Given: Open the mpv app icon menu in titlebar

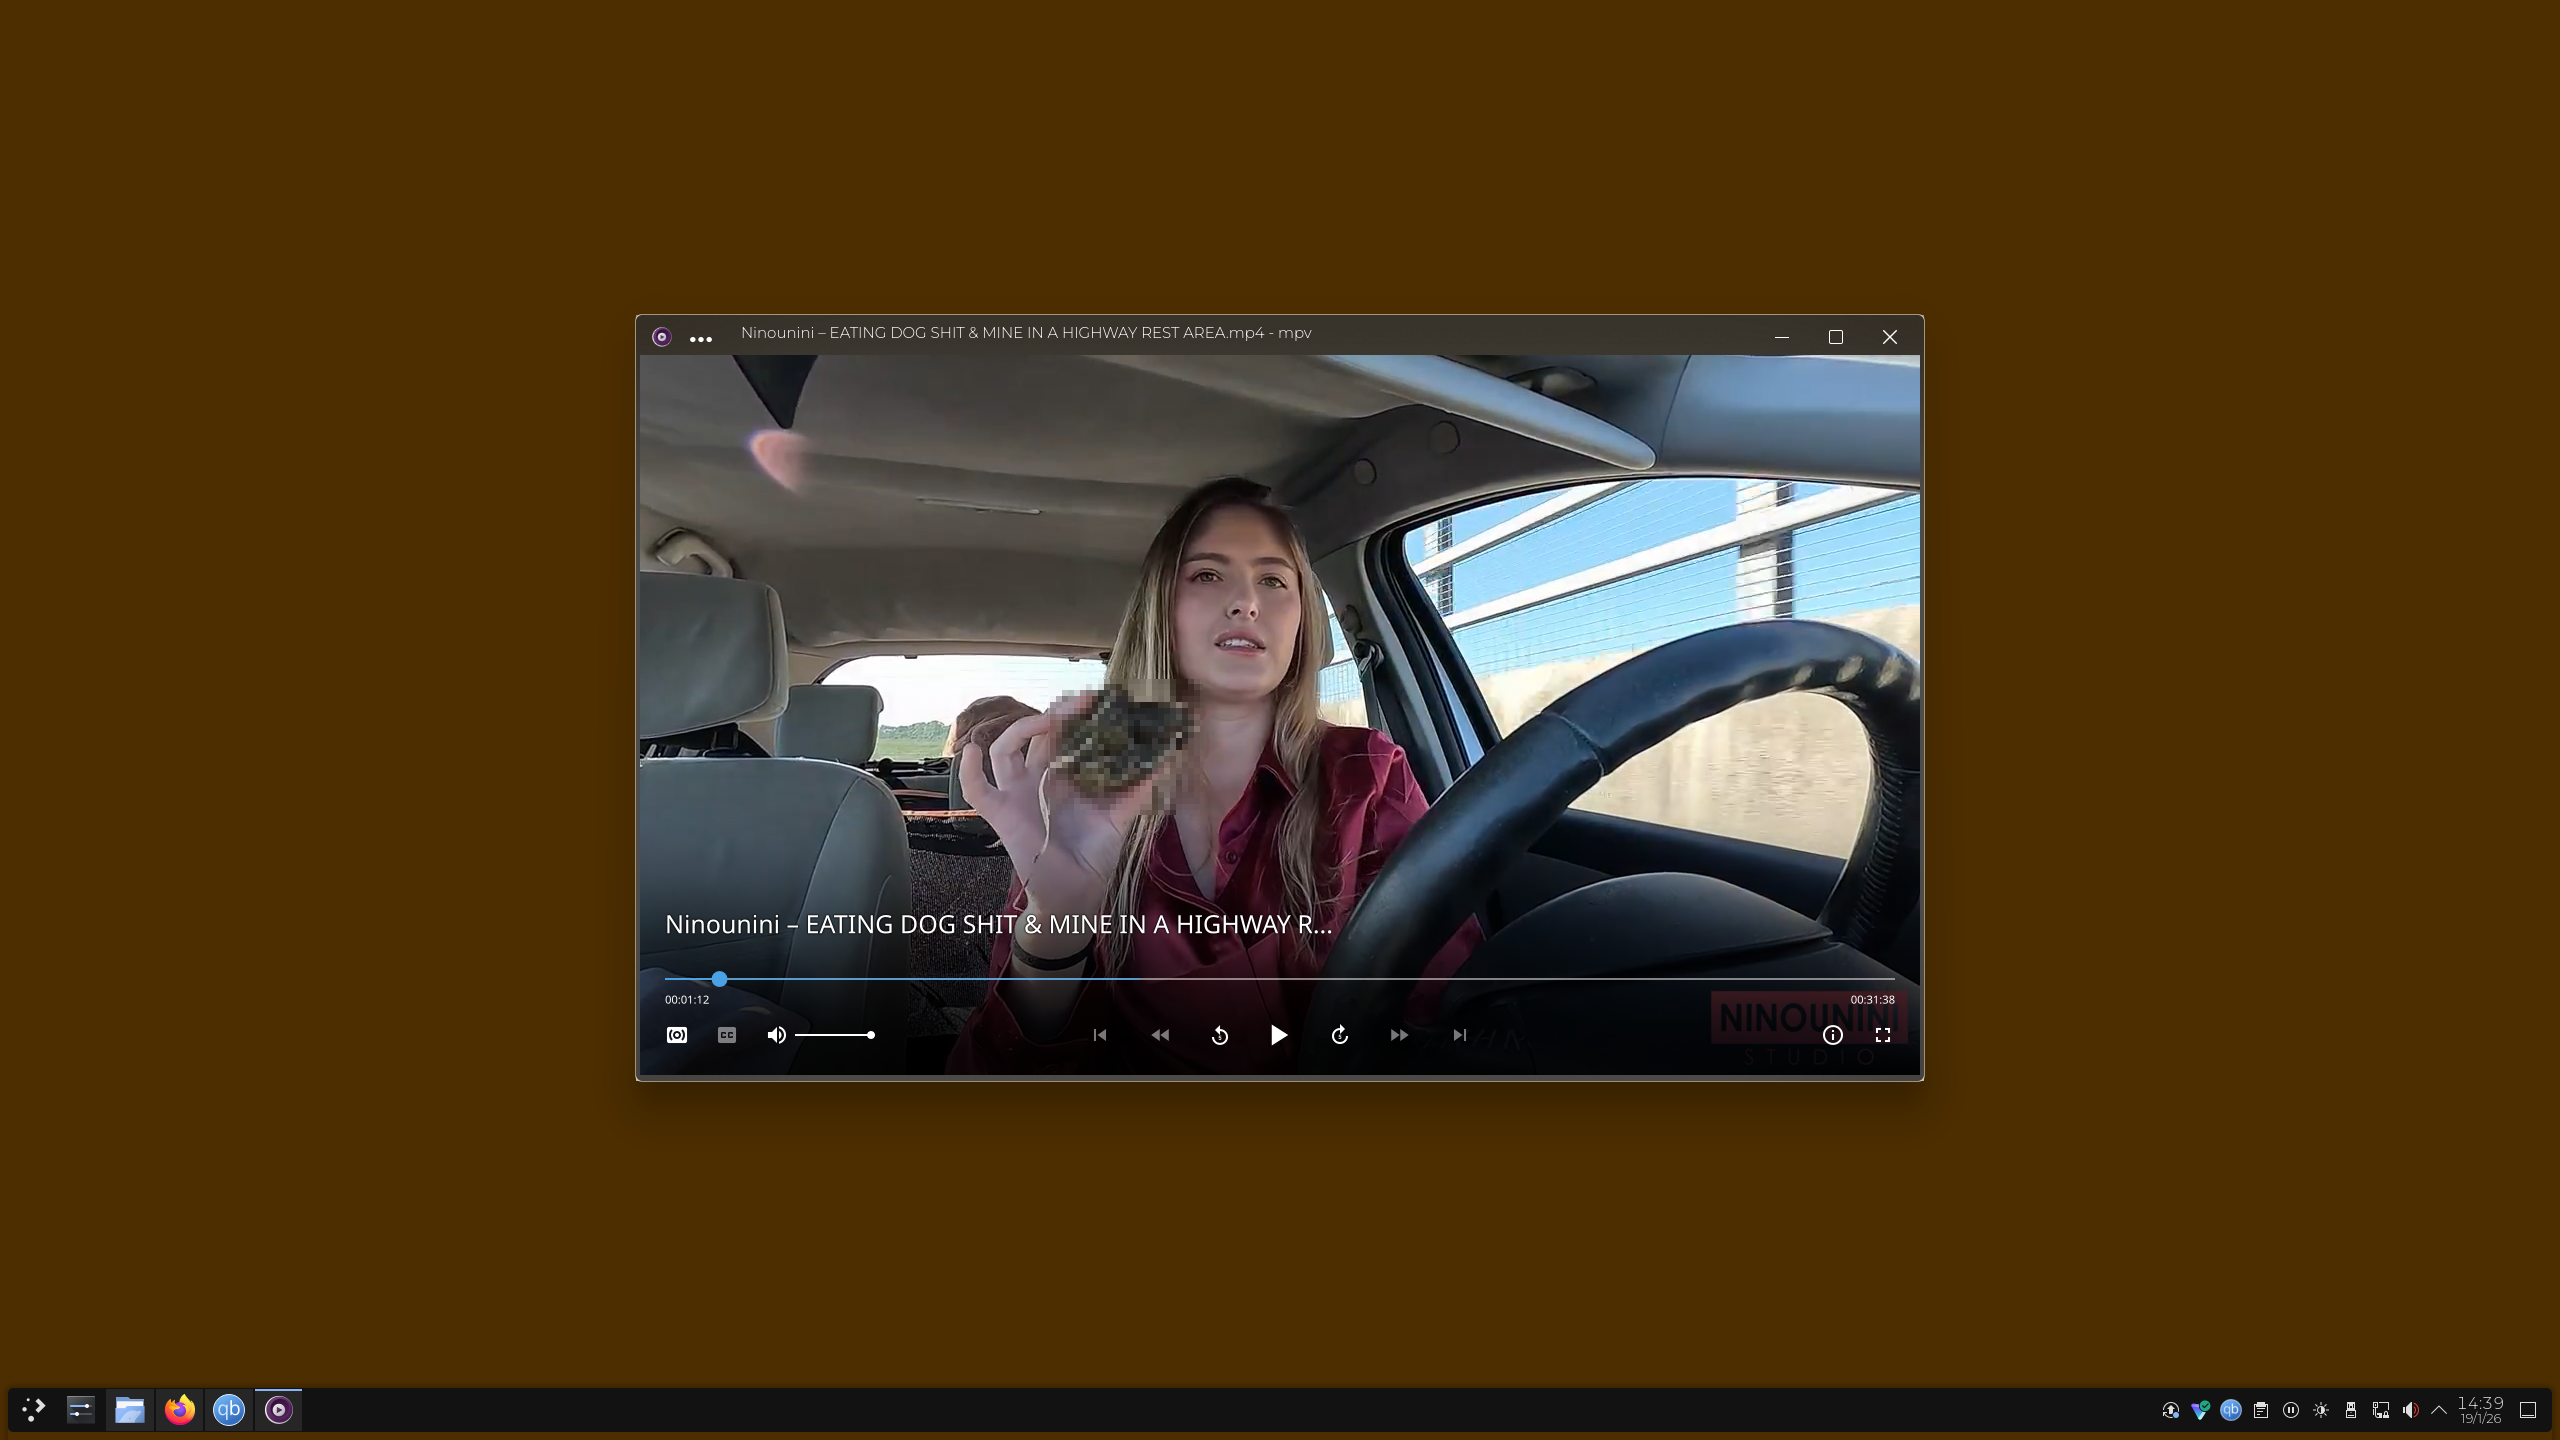Looking at the screenshot, I should [x=661, y=337].
